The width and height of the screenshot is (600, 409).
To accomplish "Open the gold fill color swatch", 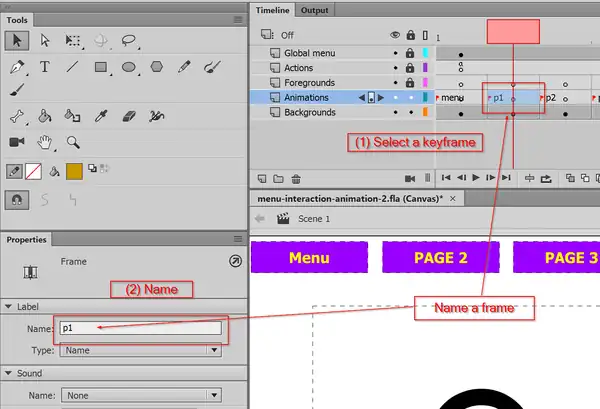I will click(74, 171).
